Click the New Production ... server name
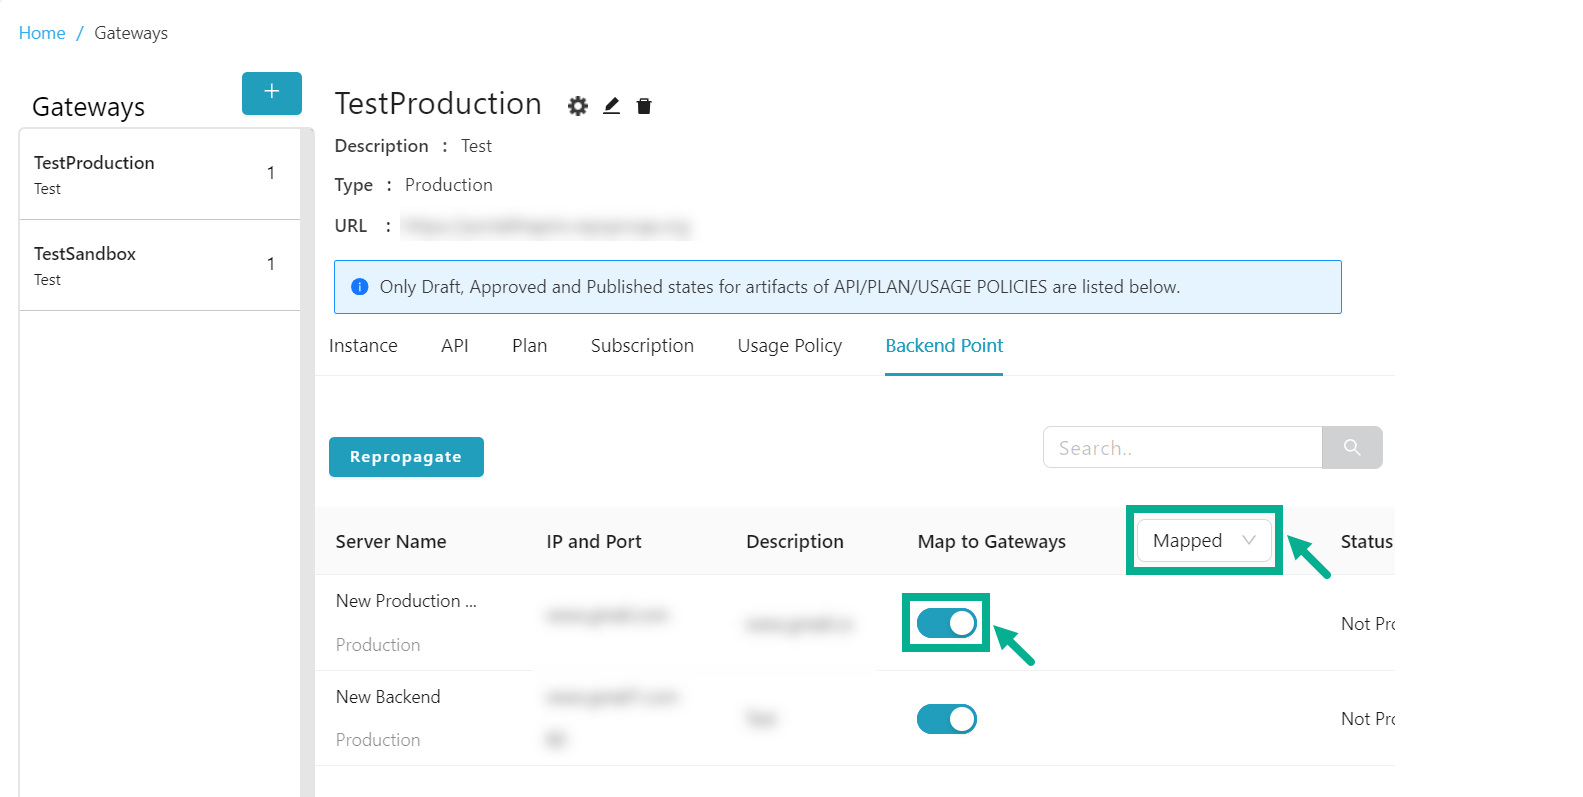The width and height of the screenshot is (1583, 797). click(x=406, y=601)
